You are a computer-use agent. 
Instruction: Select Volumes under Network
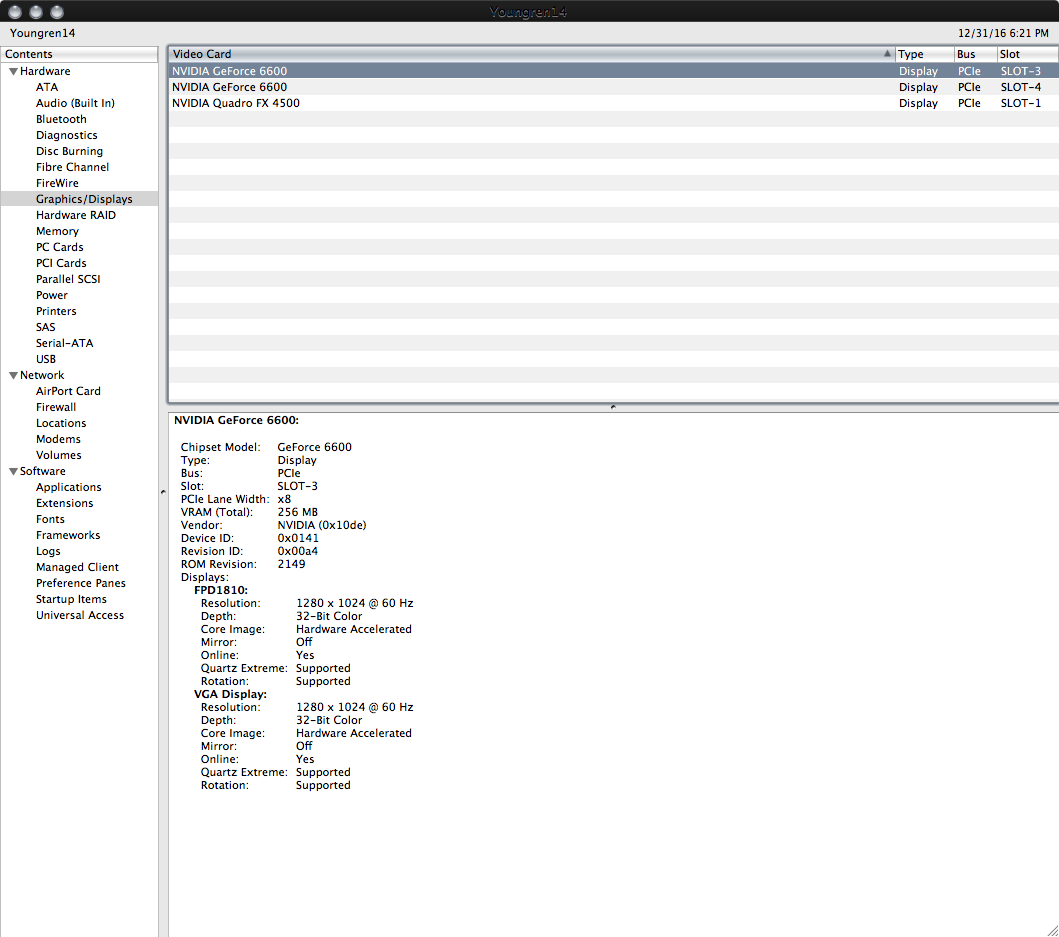click(58, 455)
